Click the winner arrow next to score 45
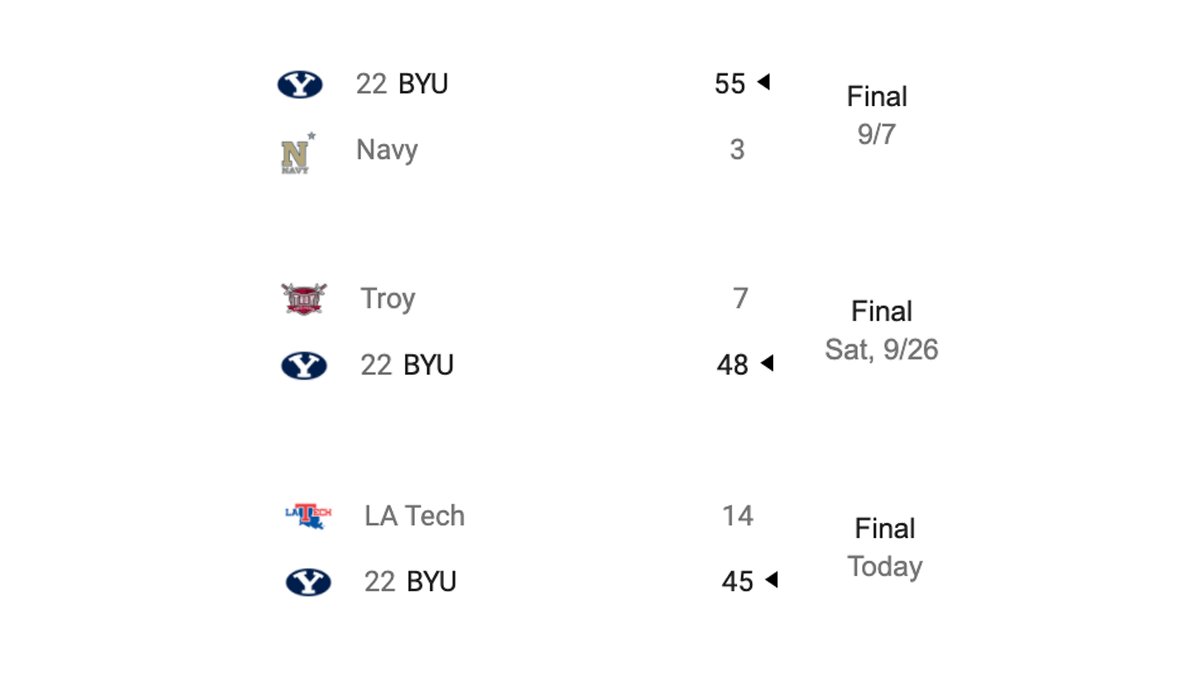The height and width of the screenshot is (675, 1200). [771, 580]
